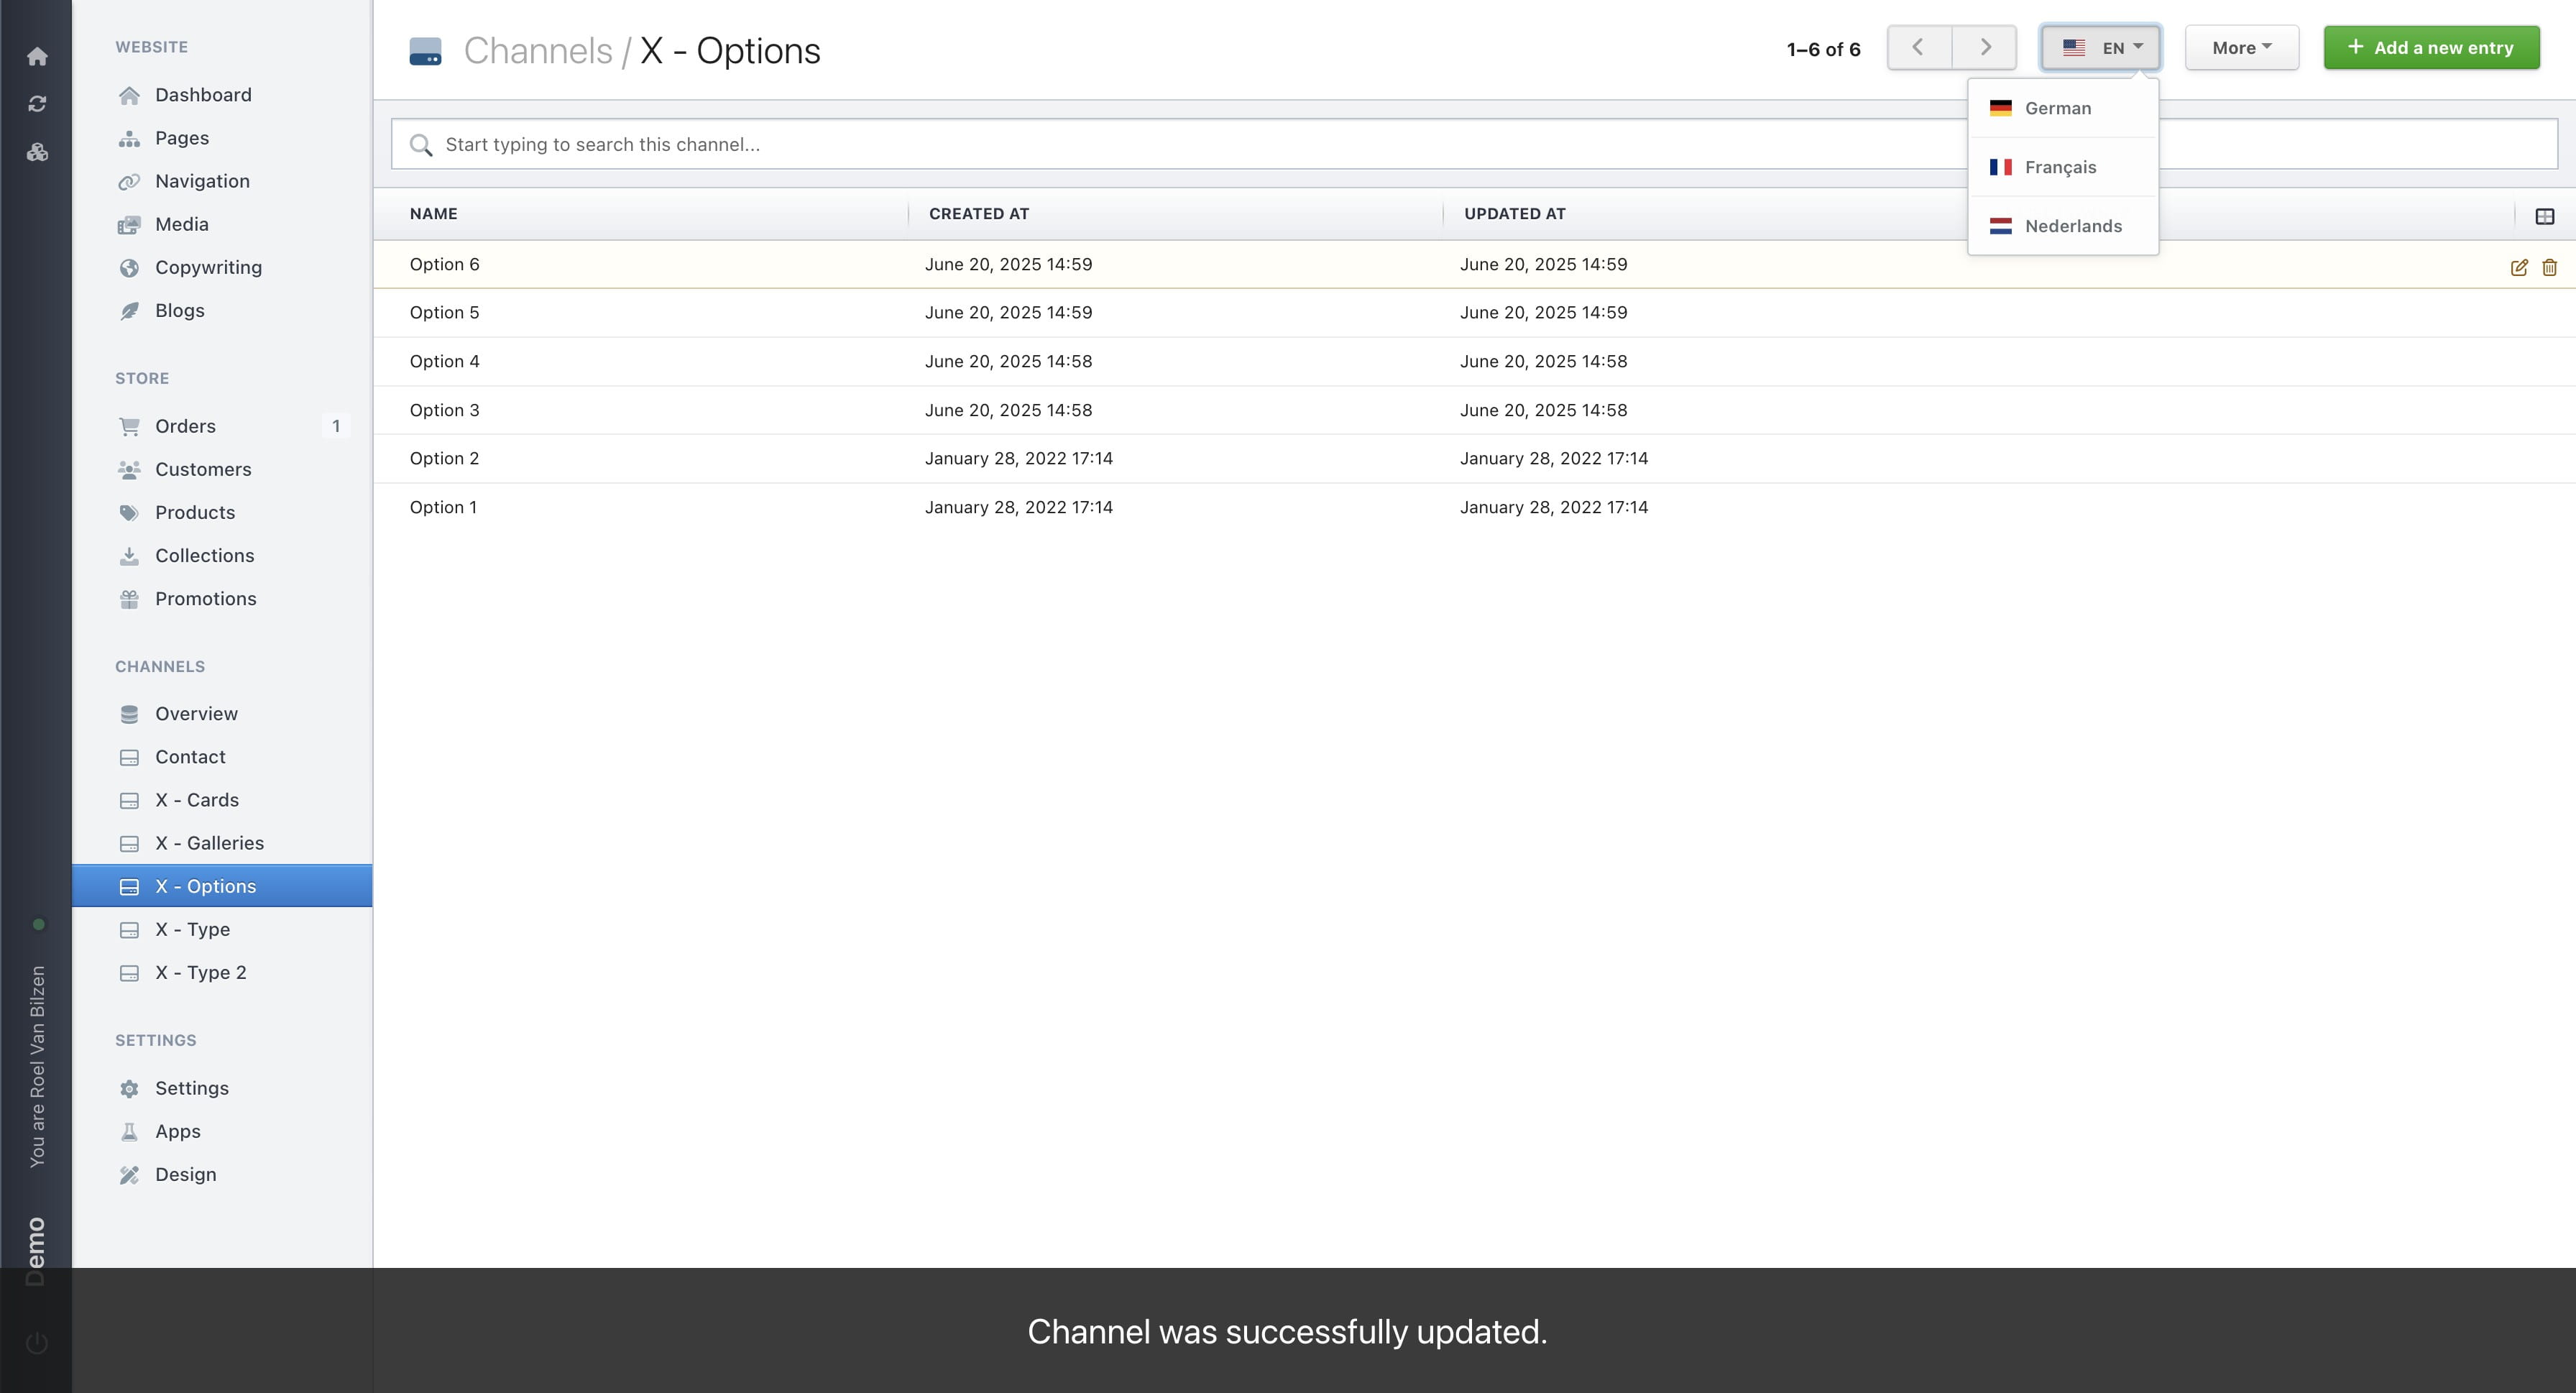Viewport: 2576px width, 1393px height.
Task: Delete Option 6 using the trash icon
Action: pyautogui.click(x=2549, y=267)
